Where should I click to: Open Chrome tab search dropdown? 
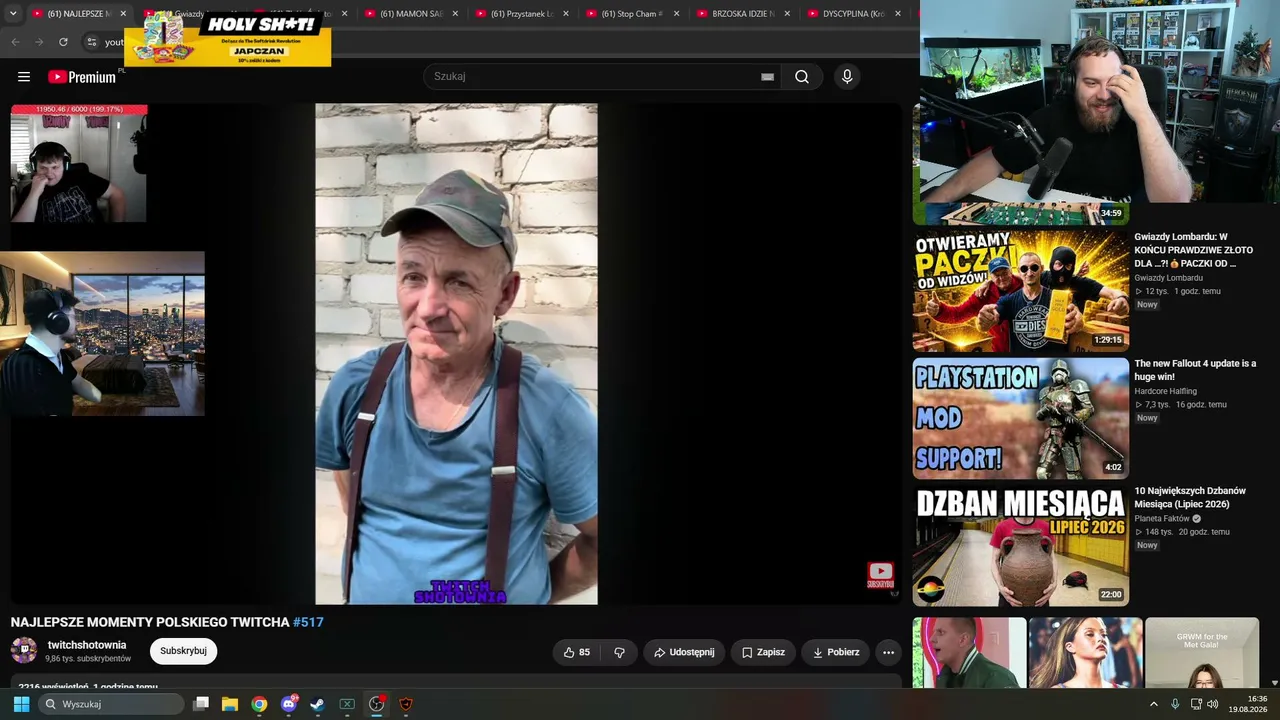(x=13, y=14)
